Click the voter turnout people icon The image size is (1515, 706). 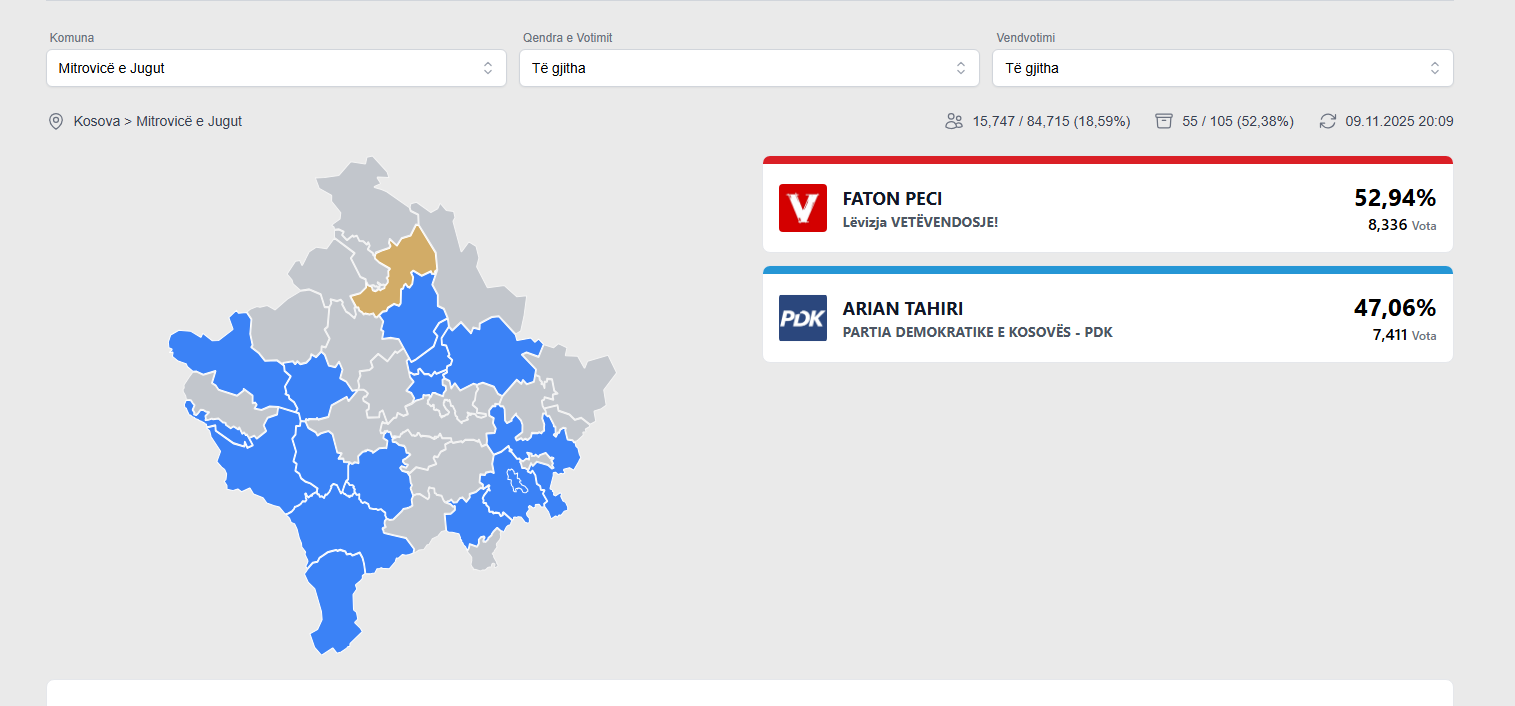click(x=953, y=121)
